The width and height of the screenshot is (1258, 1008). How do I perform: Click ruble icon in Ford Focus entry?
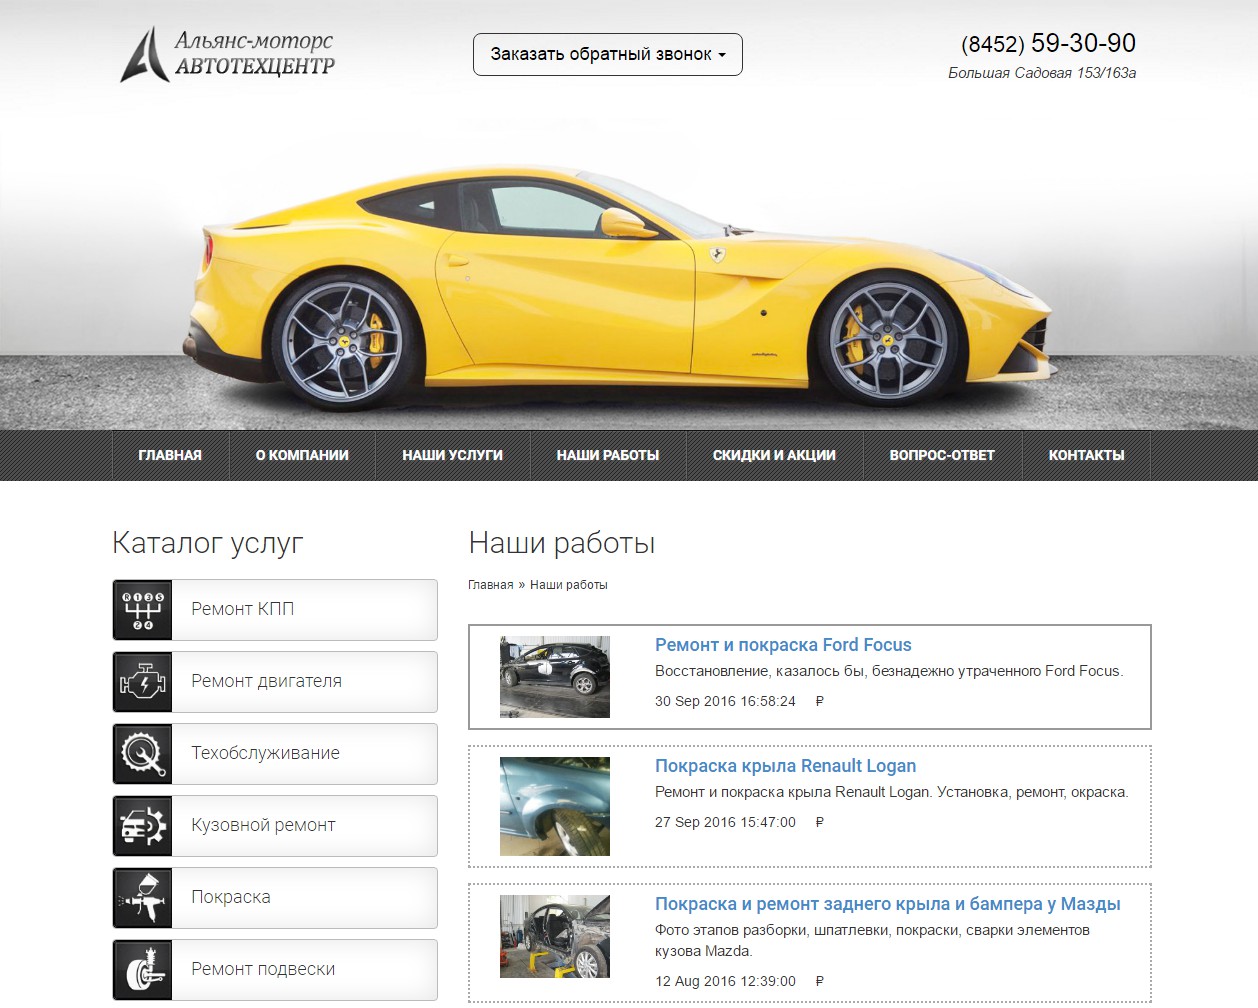[820, 701]
